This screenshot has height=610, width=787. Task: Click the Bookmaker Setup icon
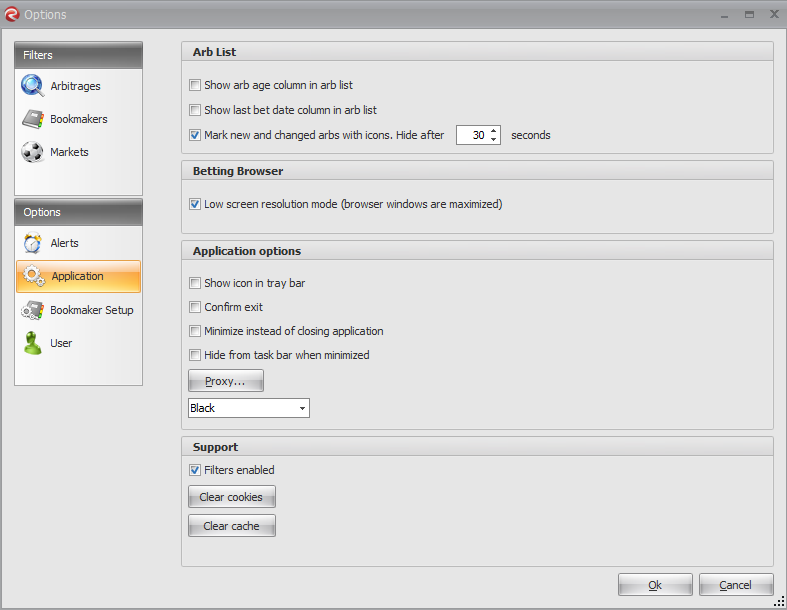pyautogui.click(x=33, y=310)
